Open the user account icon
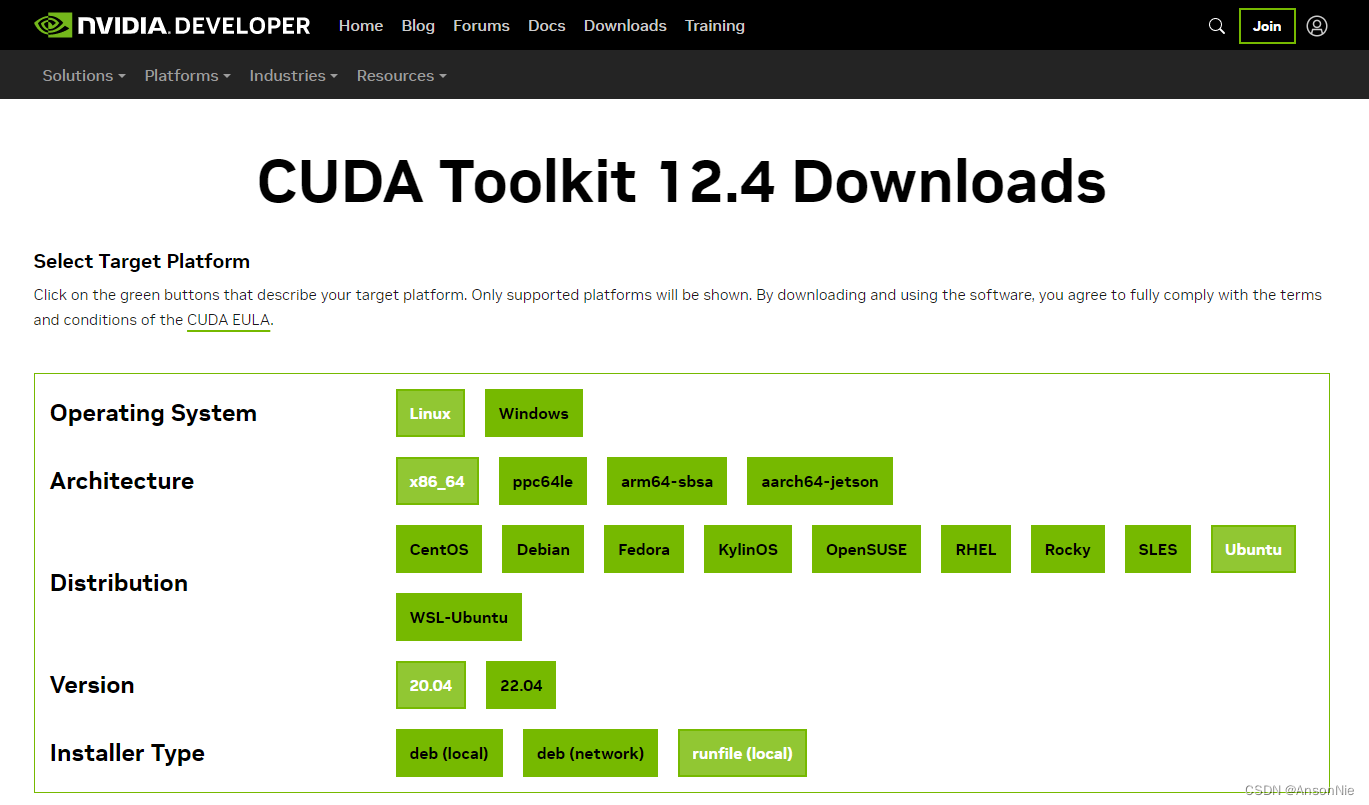 coord(1317,26)
